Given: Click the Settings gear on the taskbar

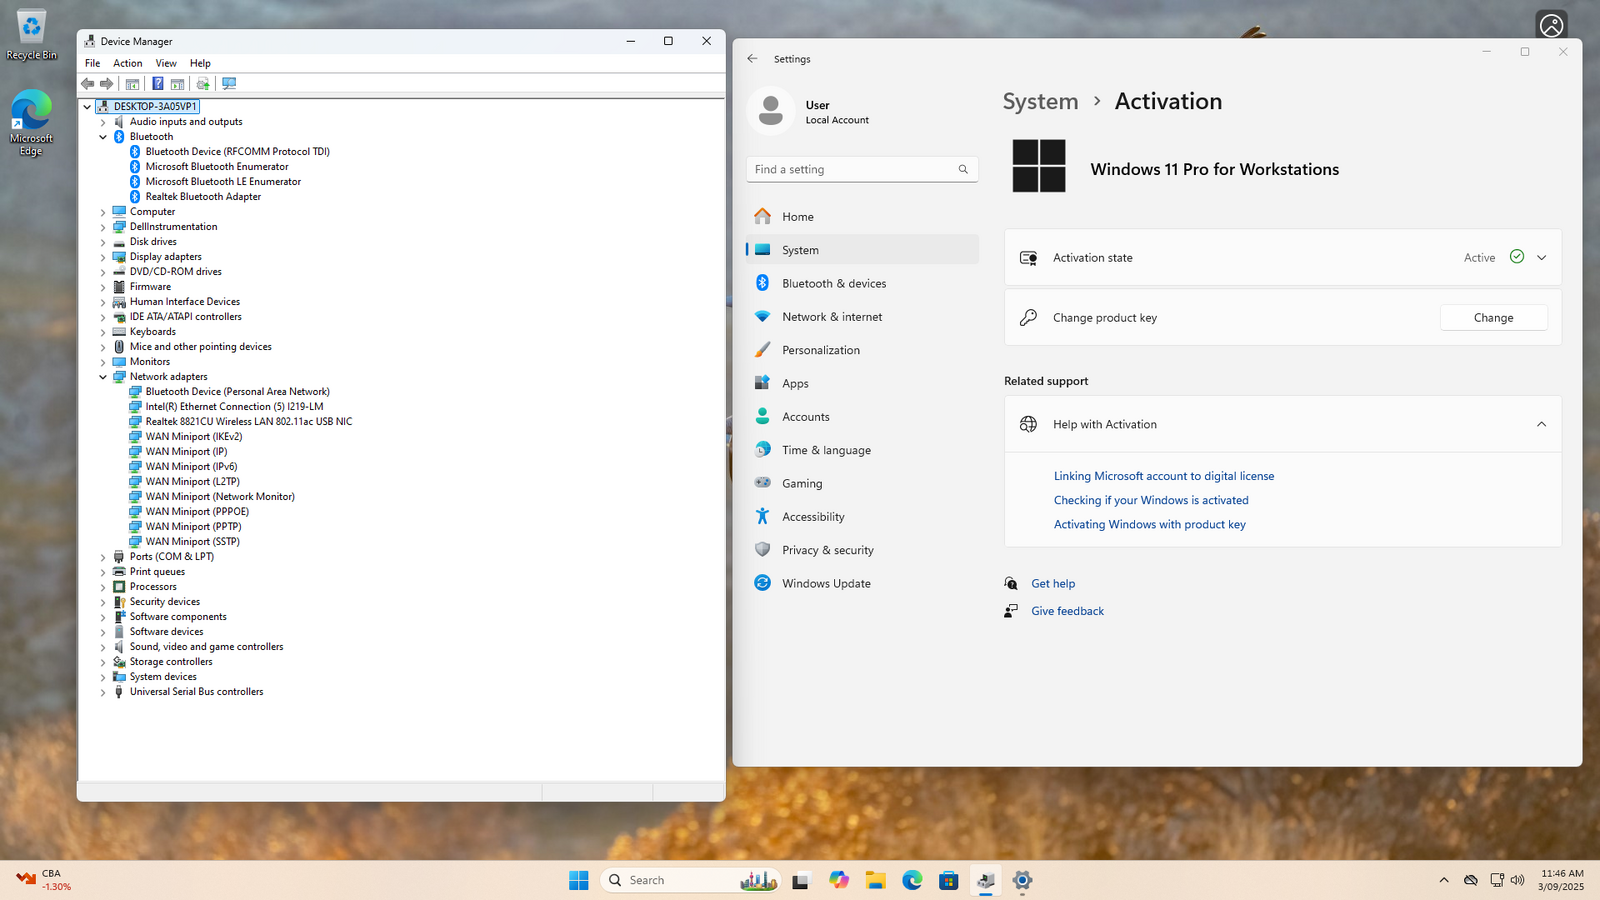Looking at the screenshot, I should point(1022,880).
